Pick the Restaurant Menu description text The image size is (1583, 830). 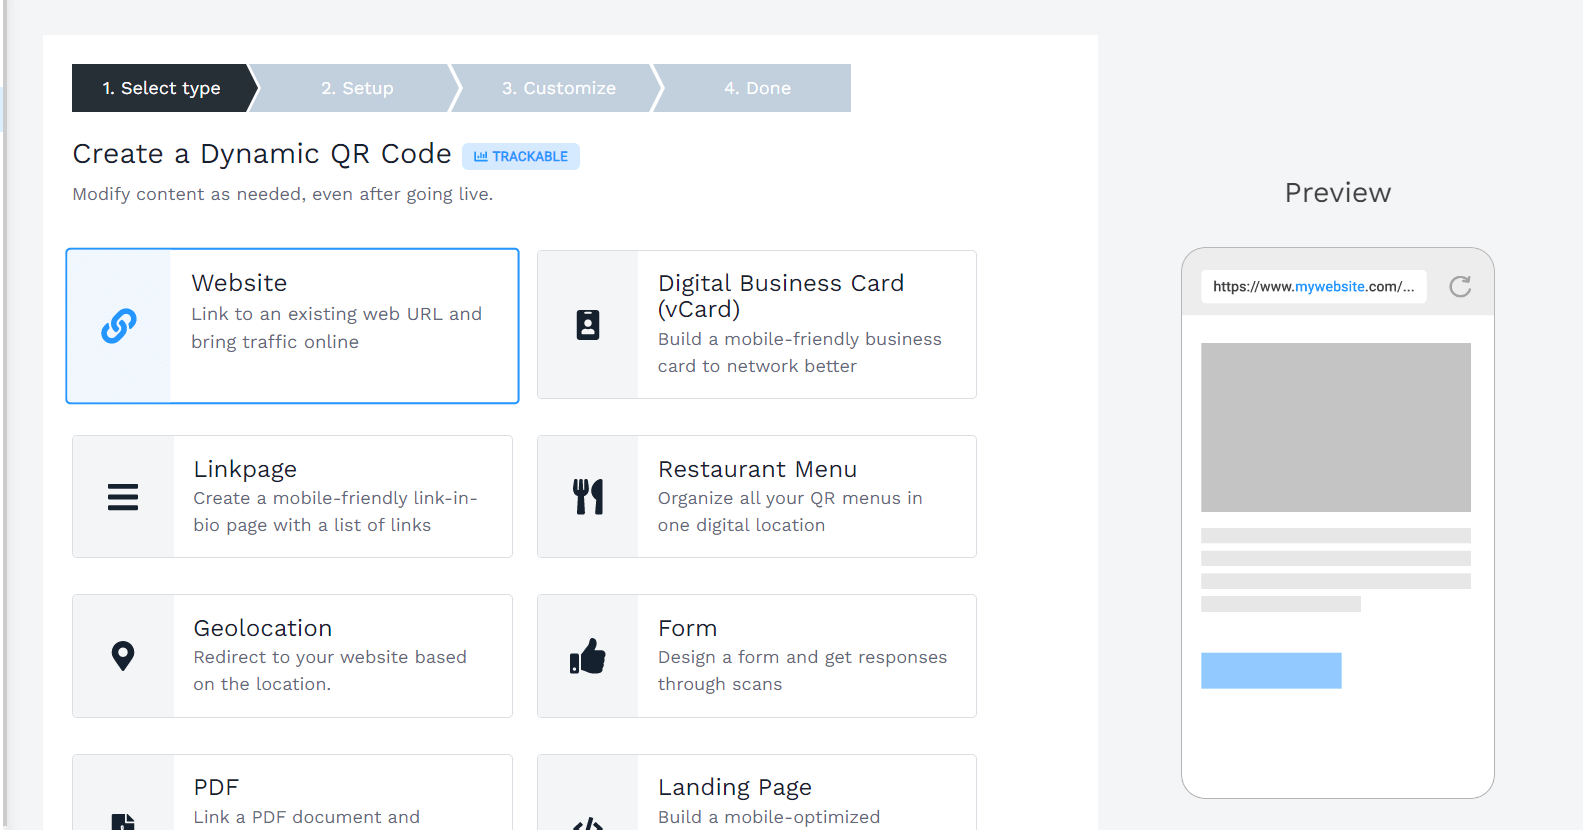pyautogui.click(x=790, y=511)
